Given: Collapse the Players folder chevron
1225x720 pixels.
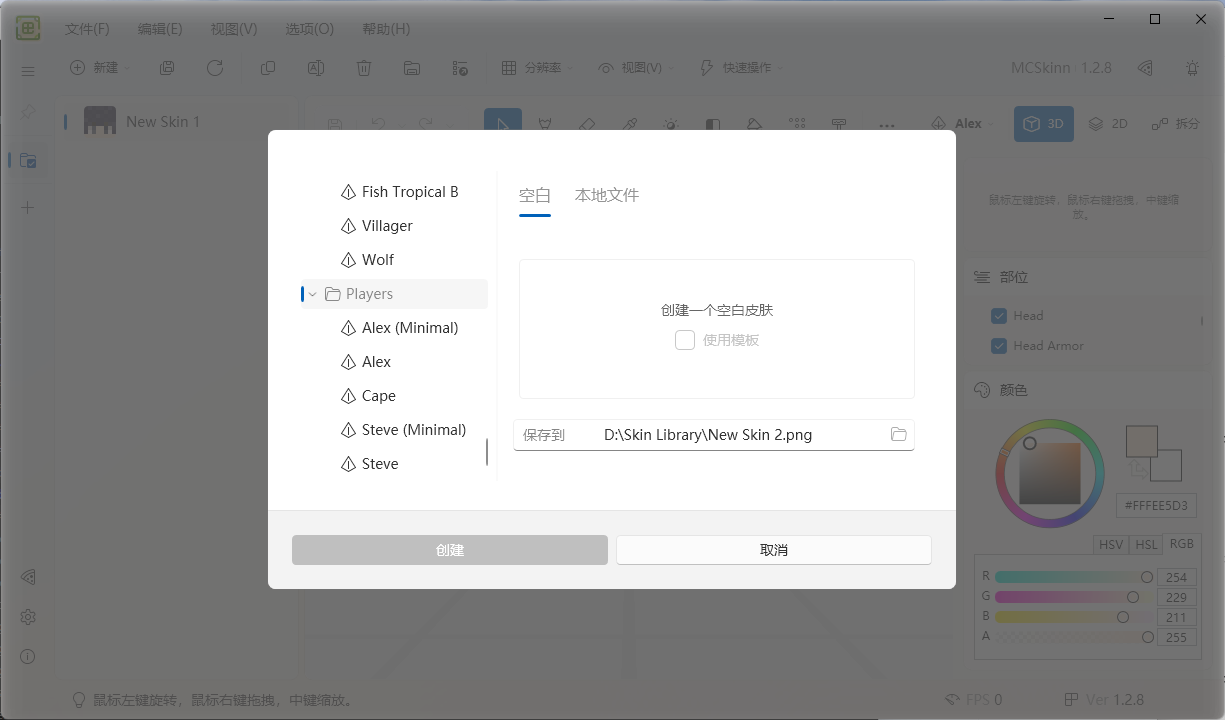Looking at the screenshot, I should (313, 294).
